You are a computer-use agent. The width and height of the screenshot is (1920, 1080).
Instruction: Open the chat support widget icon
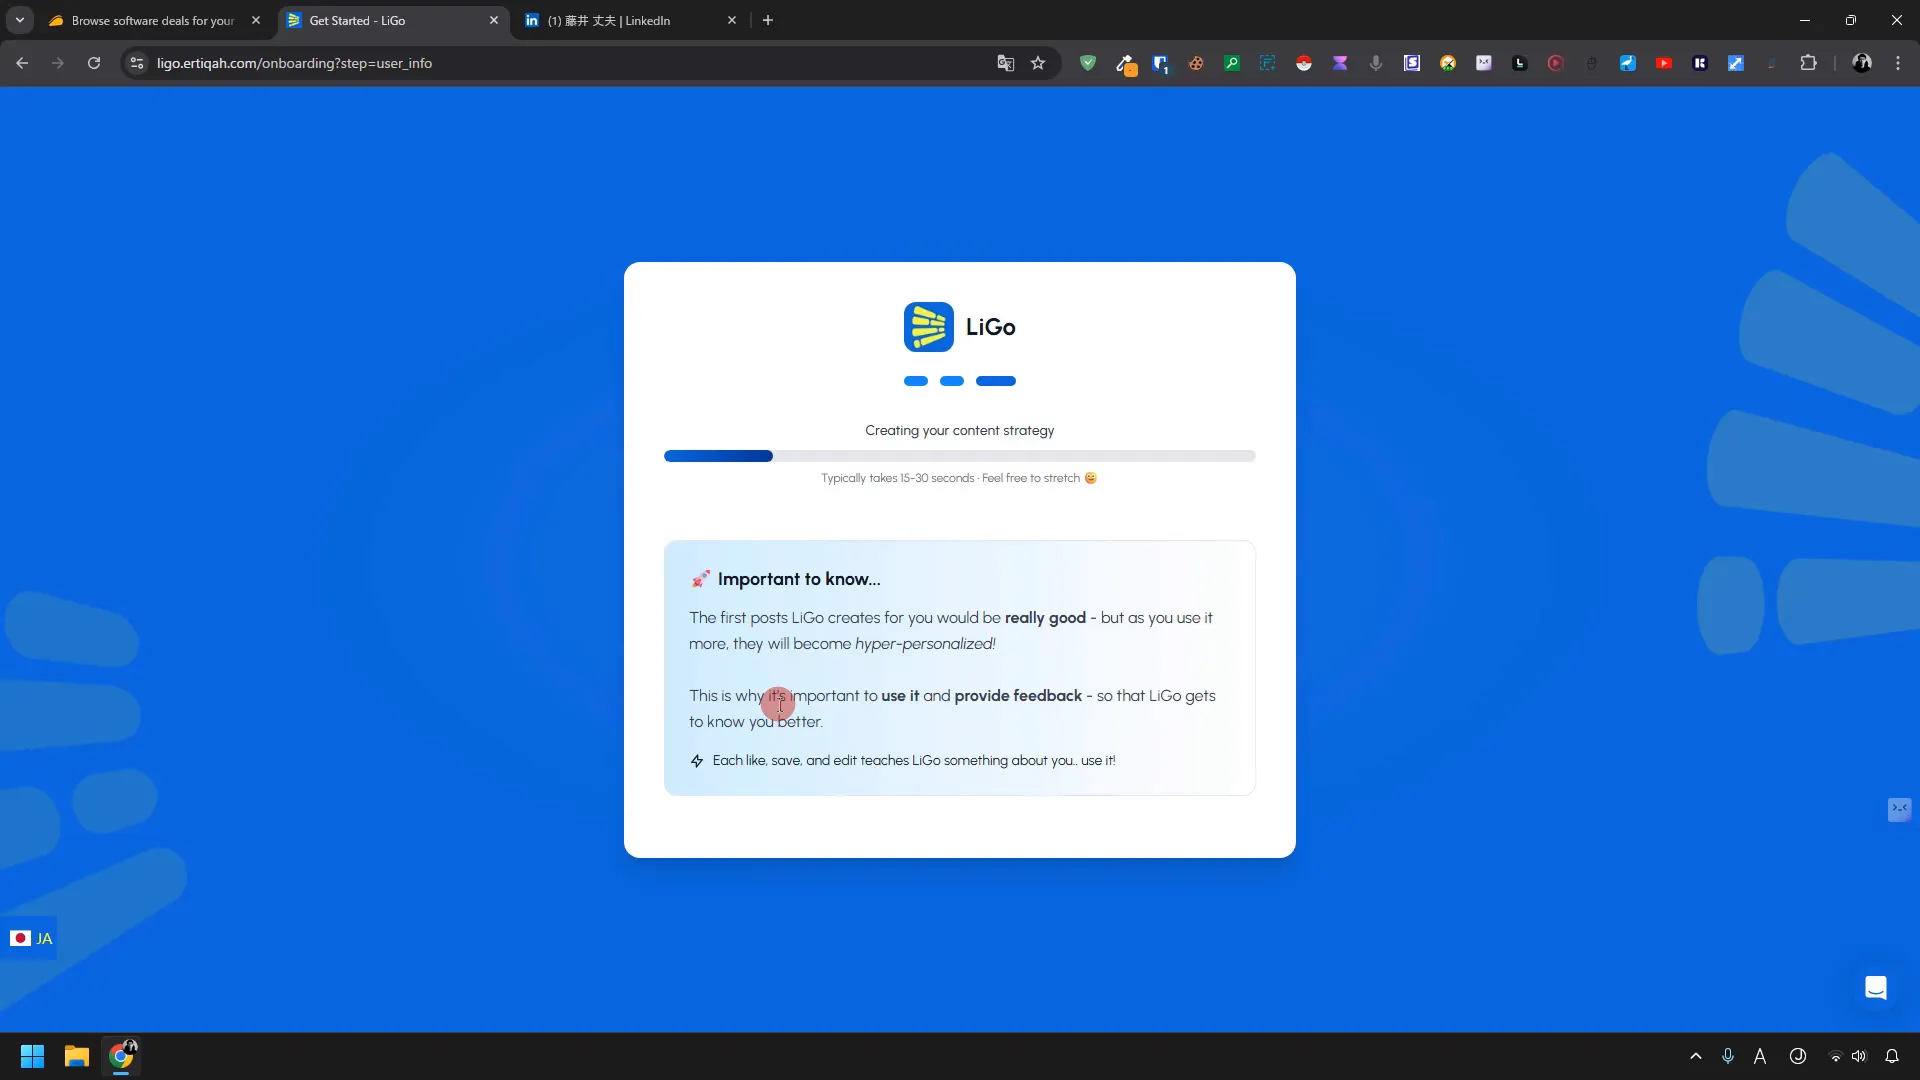(x=1876, y=988)
